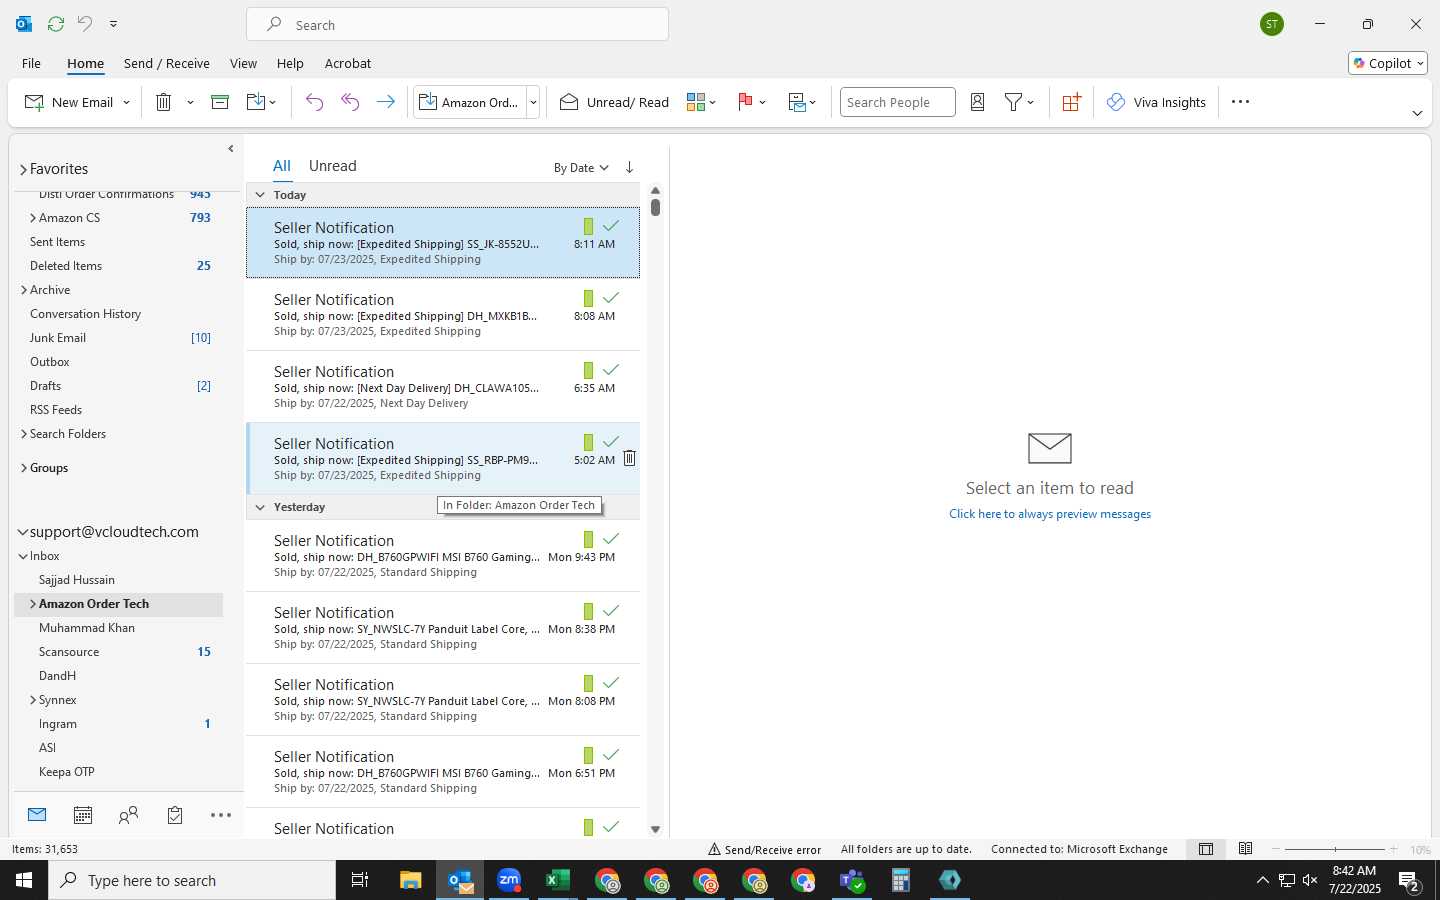Viewport: 1440px width, 900px height.
Task: Open the ST account avatar
Action: 1272,24
